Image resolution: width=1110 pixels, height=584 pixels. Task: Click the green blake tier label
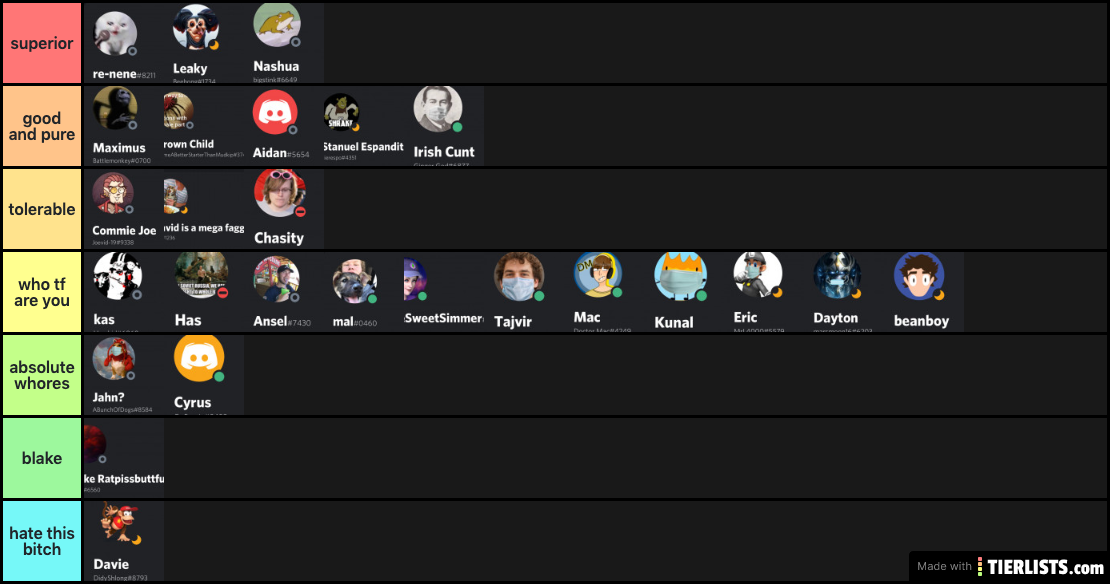point(42,458)
